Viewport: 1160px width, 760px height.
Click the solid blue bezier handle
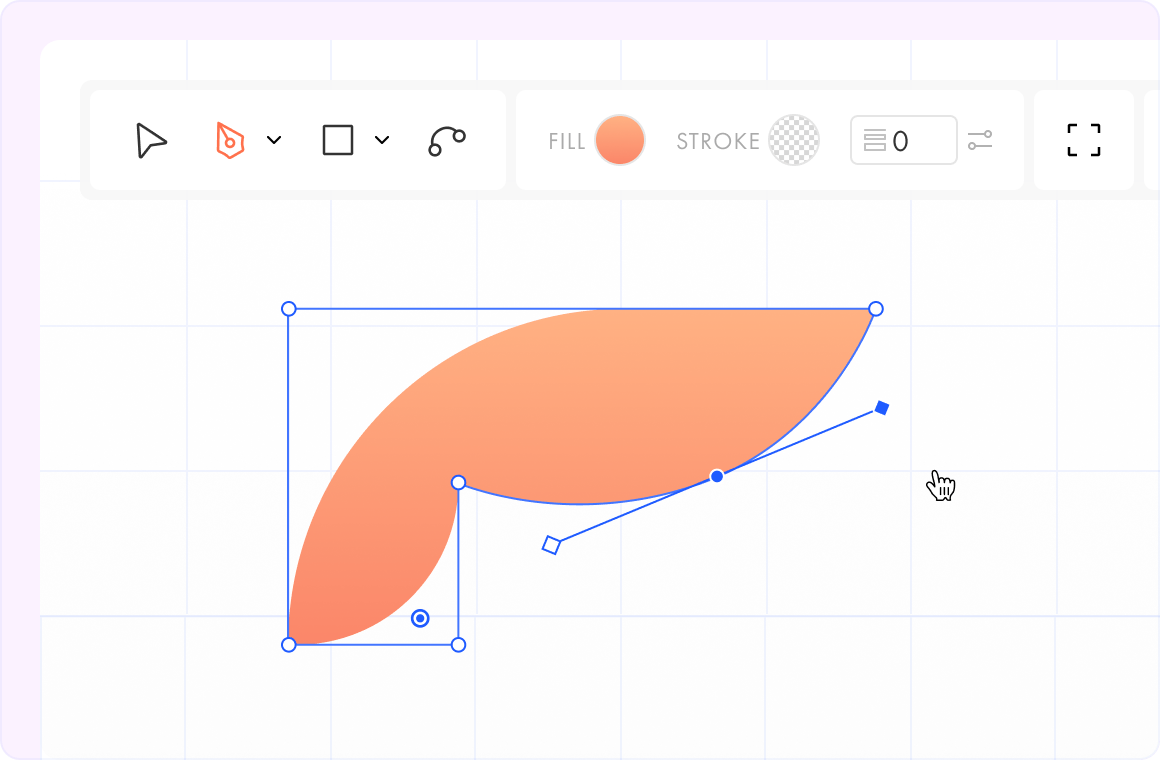click(882, 408)
